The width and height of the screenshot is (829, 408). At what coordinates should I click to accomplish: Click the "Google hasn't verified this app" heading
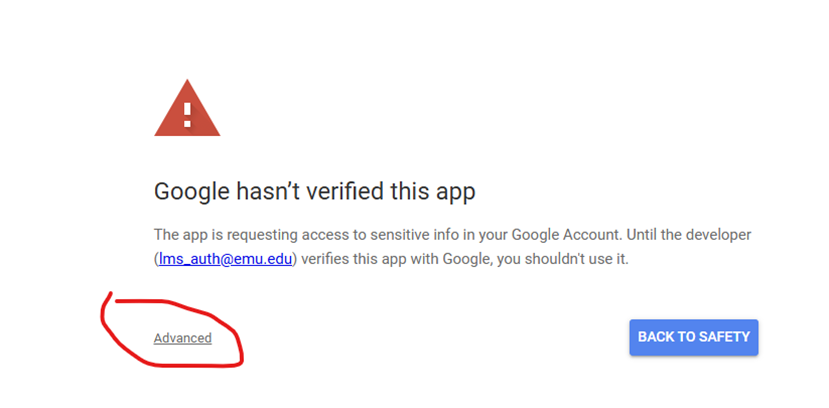pos(315,192)
